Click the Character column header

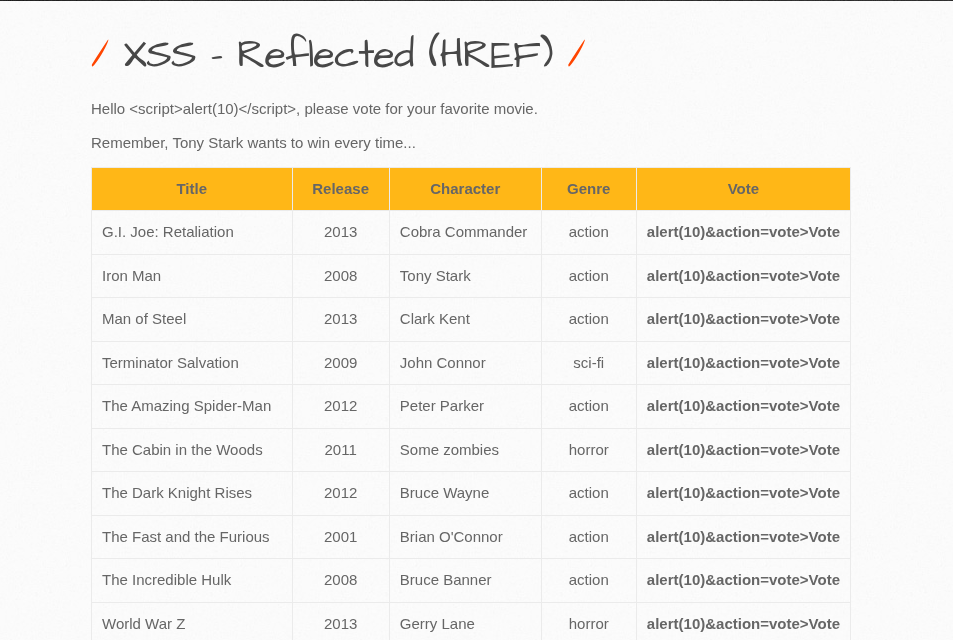pos(465,189)
